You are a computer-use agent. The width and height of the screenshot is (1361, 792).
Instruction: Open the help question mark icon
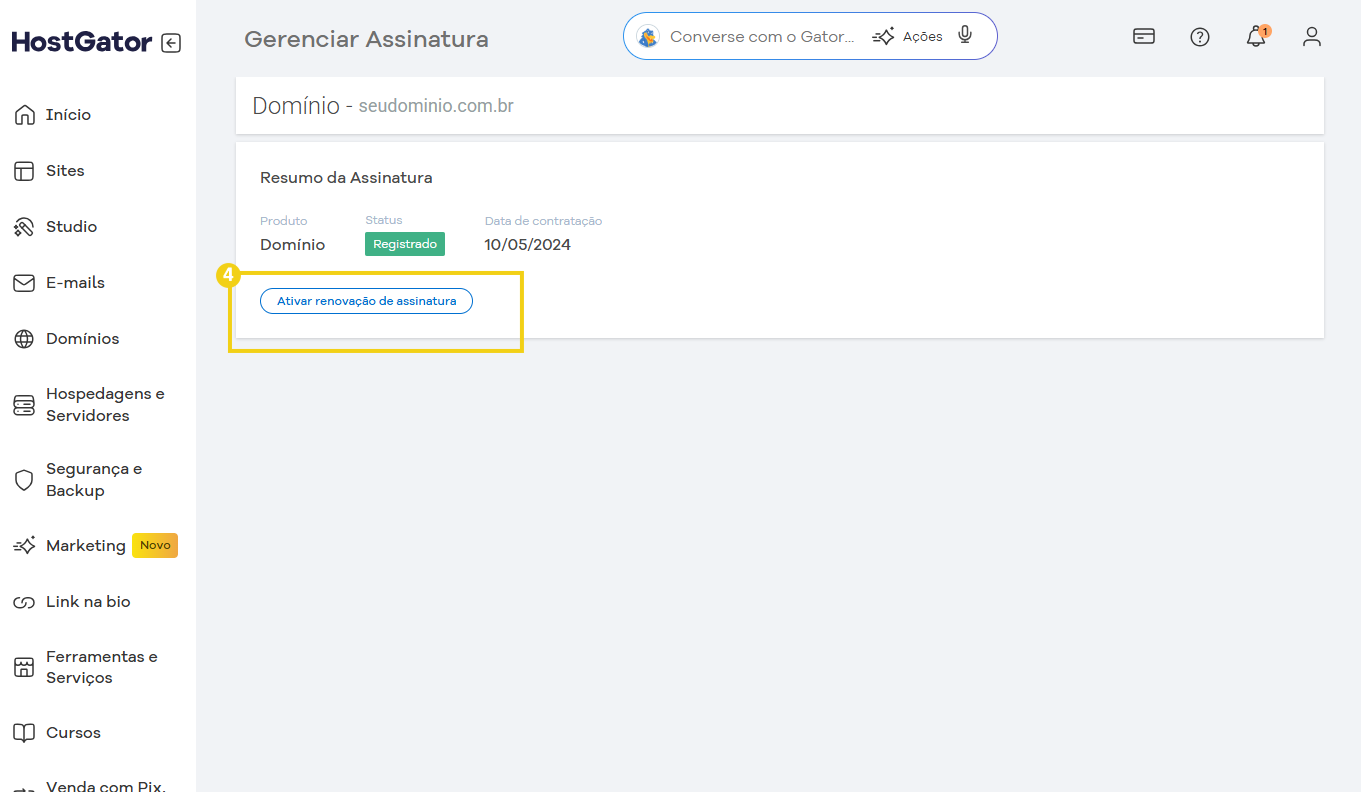click(x=1200, y=37)
